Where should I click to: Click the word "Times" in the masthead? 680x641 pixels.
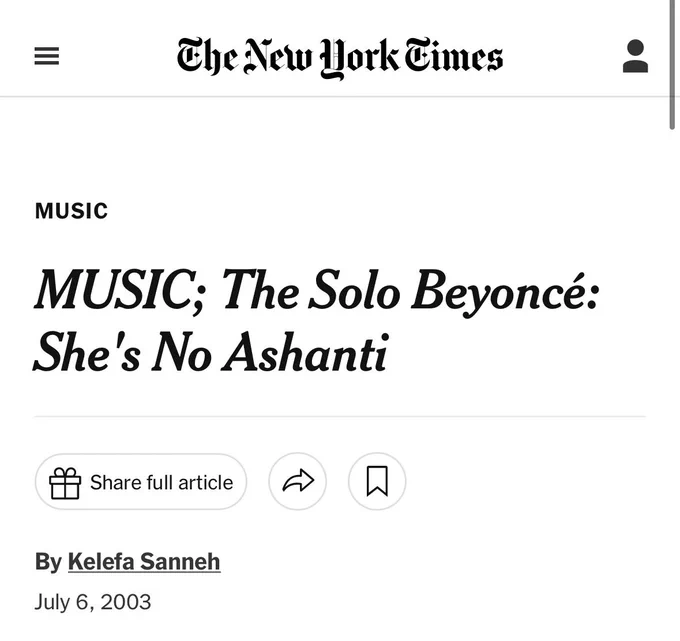coord(454,55)
